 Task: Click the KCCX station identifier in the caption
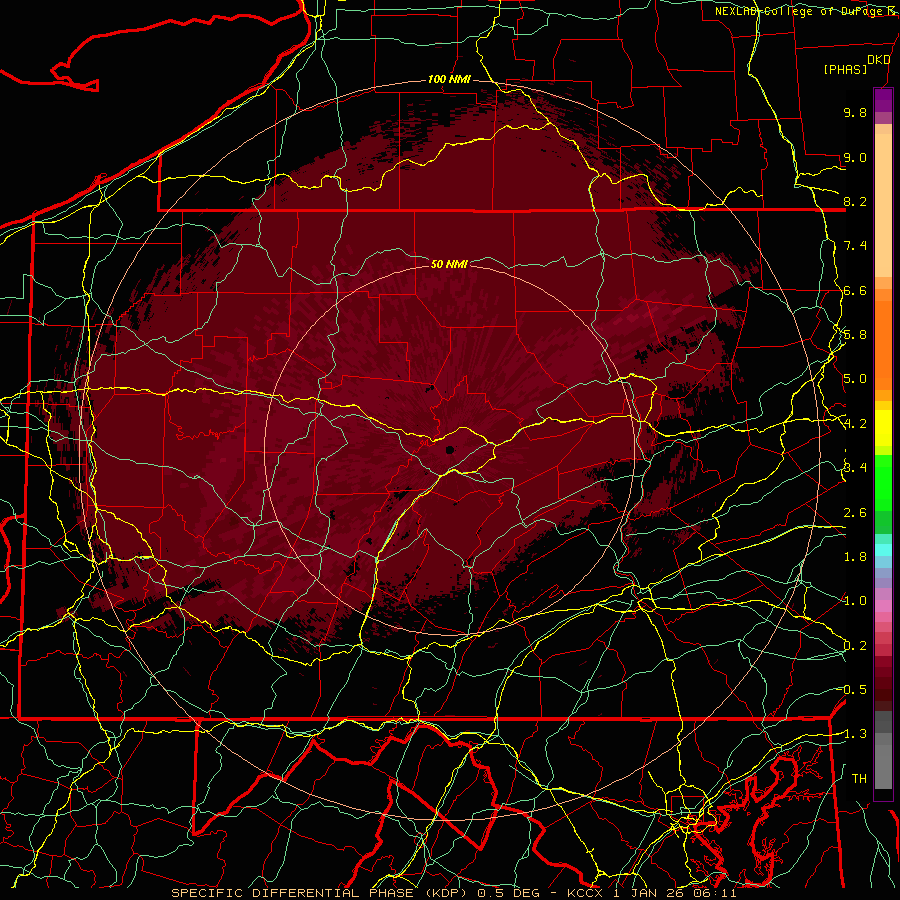[x=585, y=893]
